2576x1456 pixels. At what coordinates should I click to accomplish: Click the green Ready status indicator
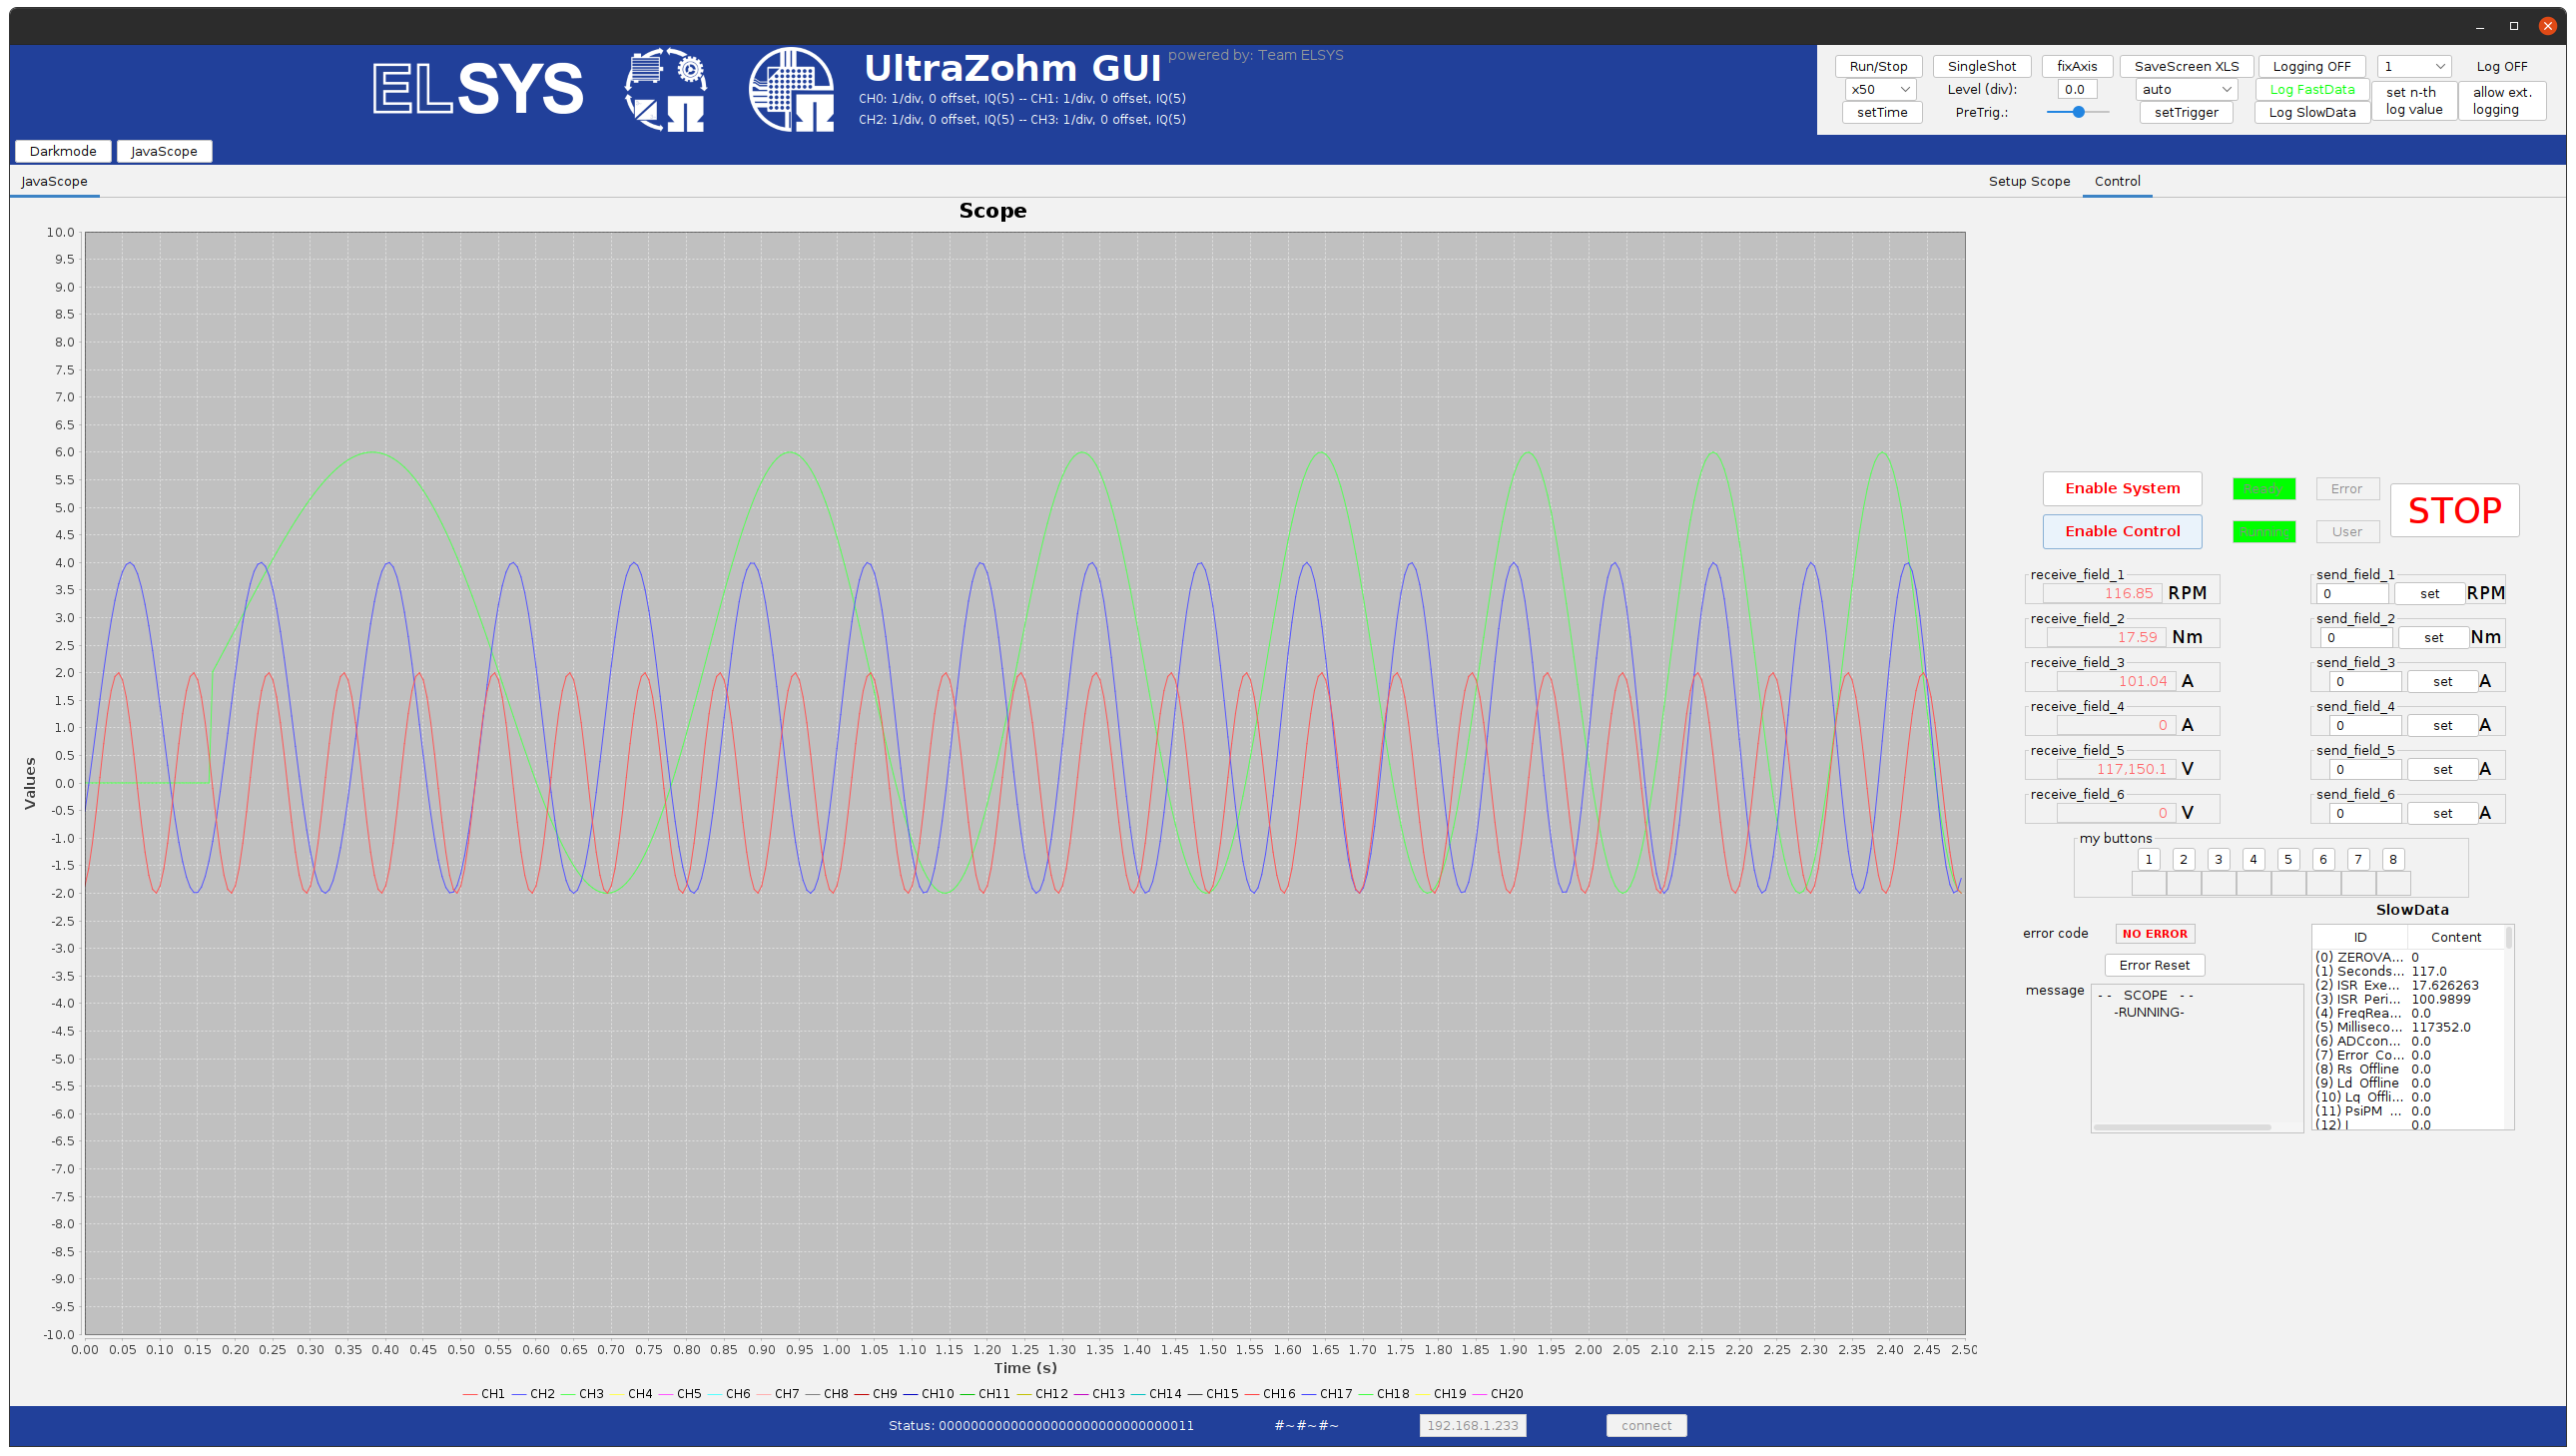[x=2263, y=489]
